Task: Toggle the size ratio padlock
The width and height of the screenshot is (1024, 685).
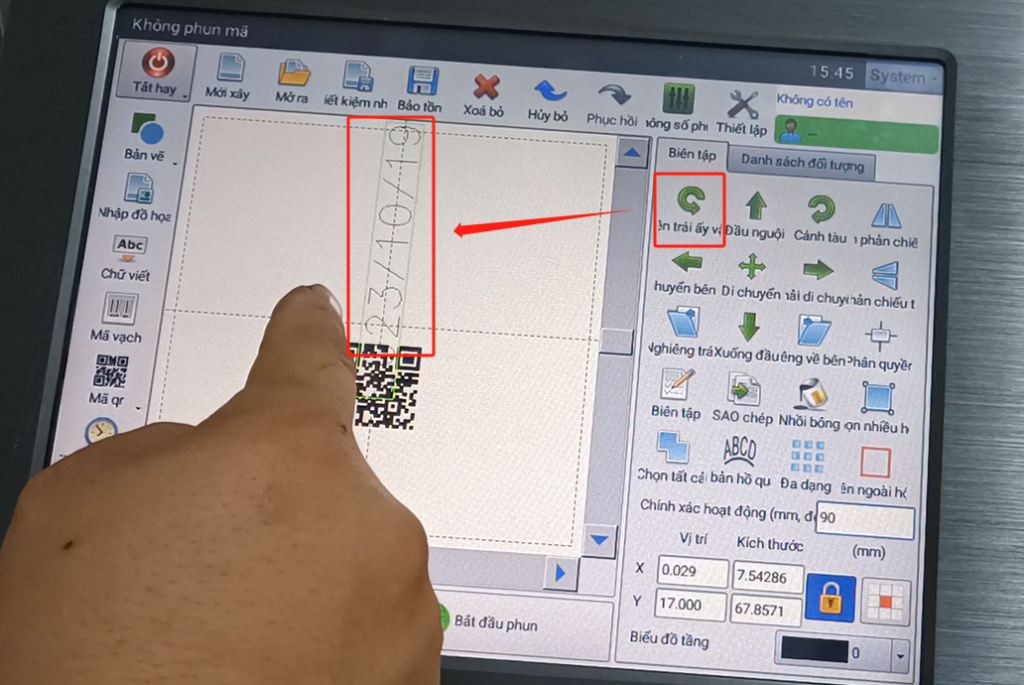Action: (829, 597)
